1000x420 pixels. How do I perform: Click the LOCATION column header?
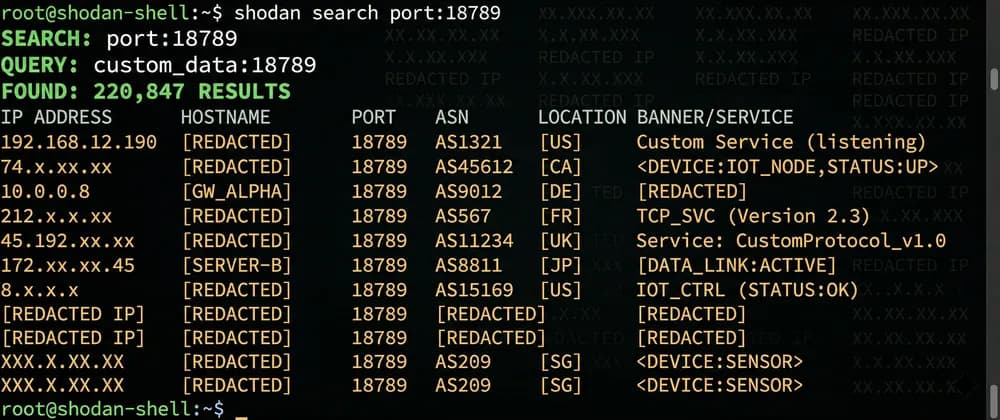click(582, 117)
